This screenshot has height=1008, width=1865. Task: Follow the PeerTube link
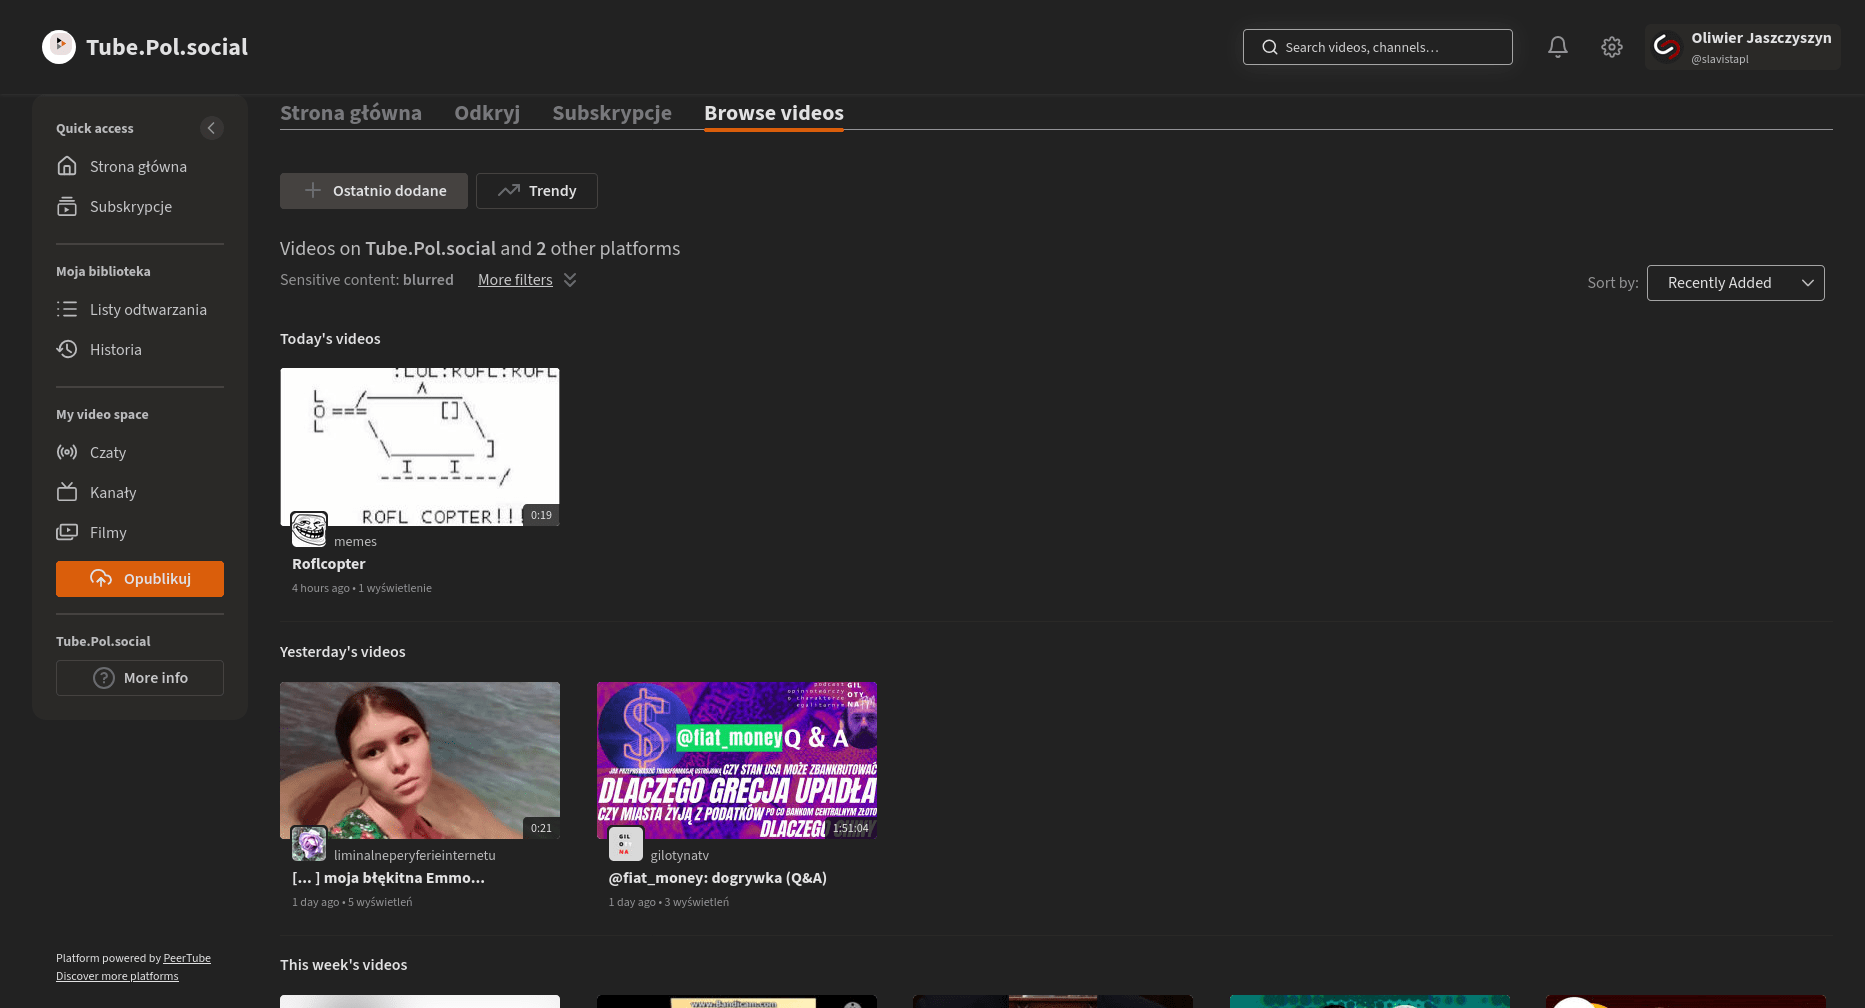tap(187, 958)
